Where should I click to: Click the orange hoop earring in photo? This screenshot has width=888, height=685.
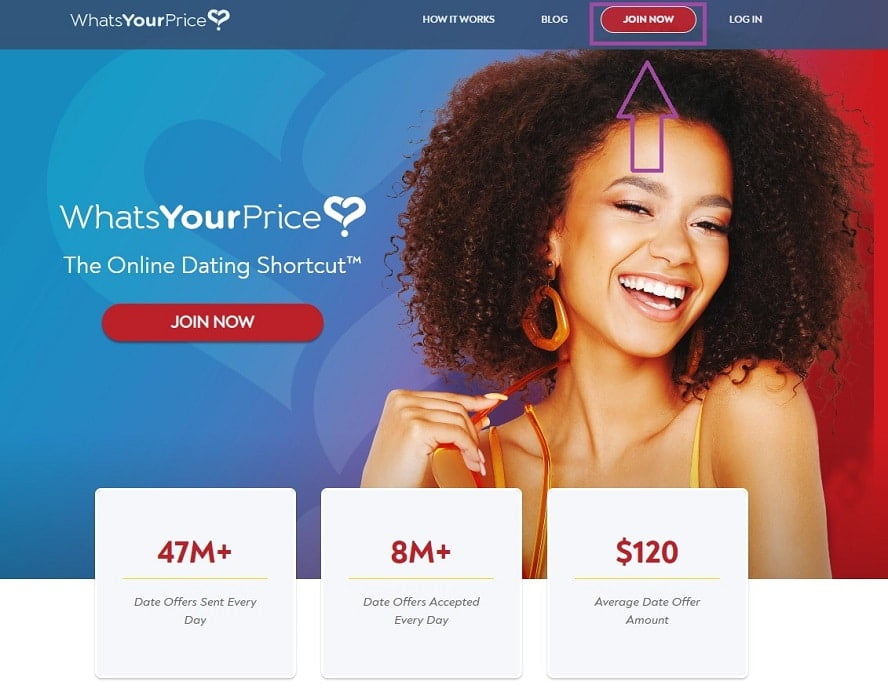(x=545, y=317)
